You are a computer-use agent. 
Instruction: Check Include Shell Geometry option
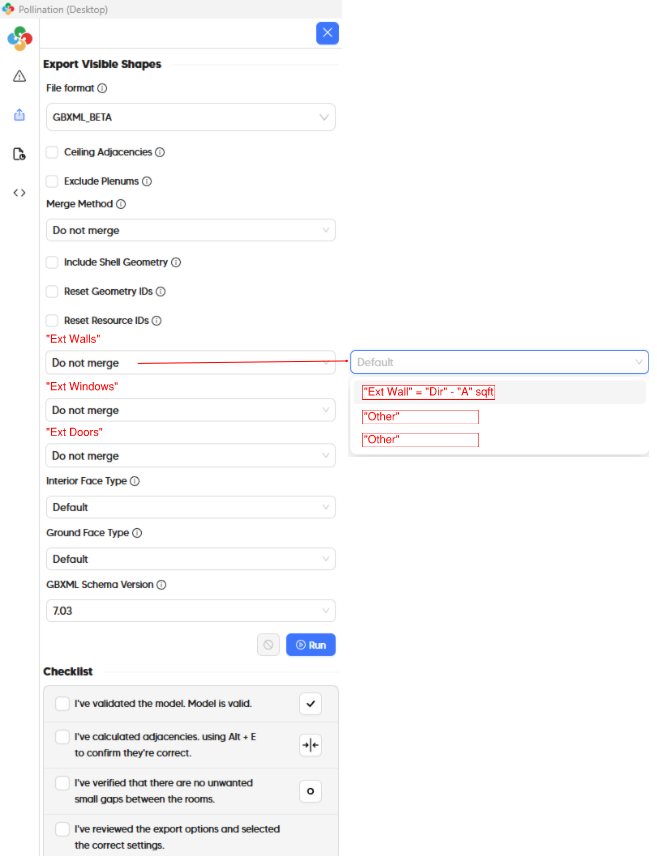[52, 262]
